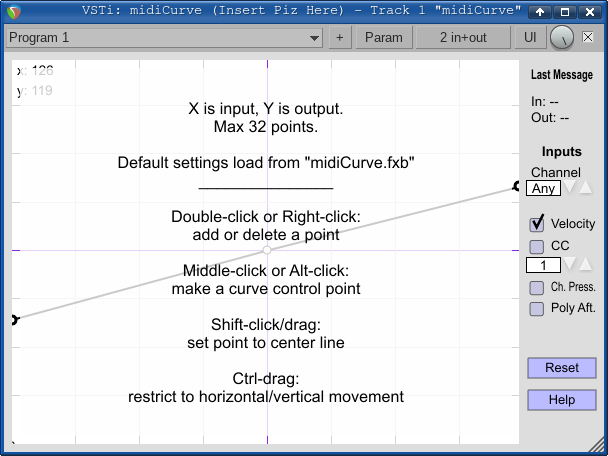
Task: Click the 'Max 32 points.' text
Action: [266, 126]
